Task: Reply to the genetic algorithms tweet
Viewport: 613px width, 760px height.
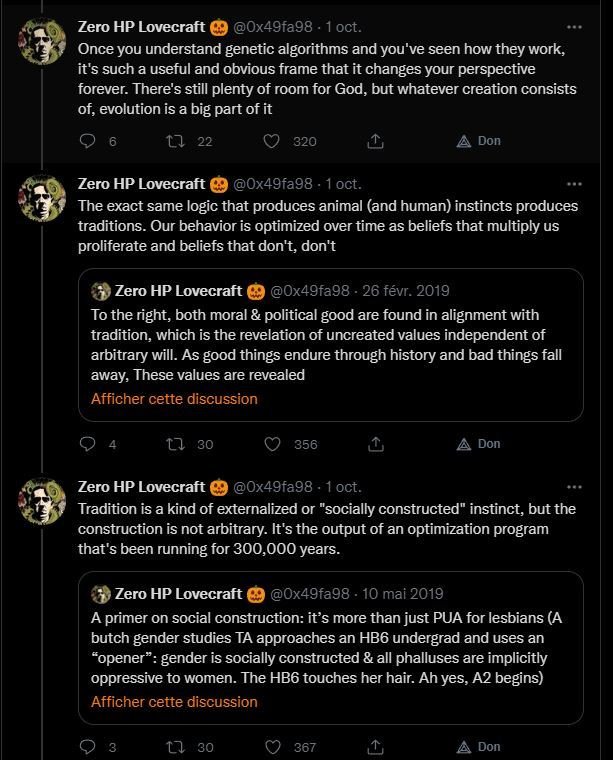Action: tap(87, 141)
